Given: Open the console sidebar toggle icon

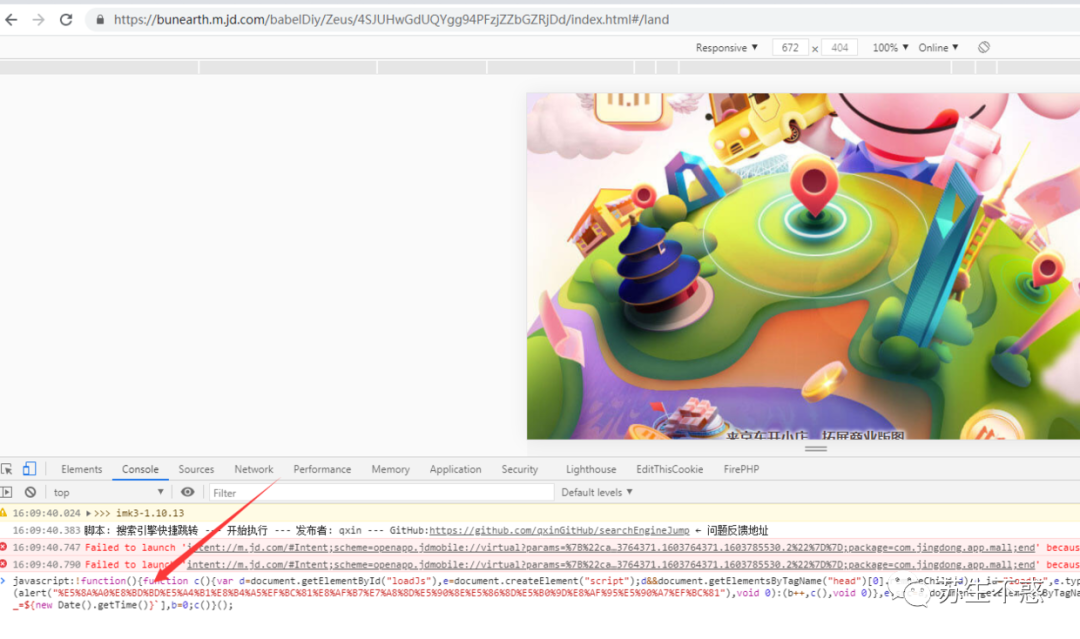Looking at the screenshot, I should pos(7,492).
